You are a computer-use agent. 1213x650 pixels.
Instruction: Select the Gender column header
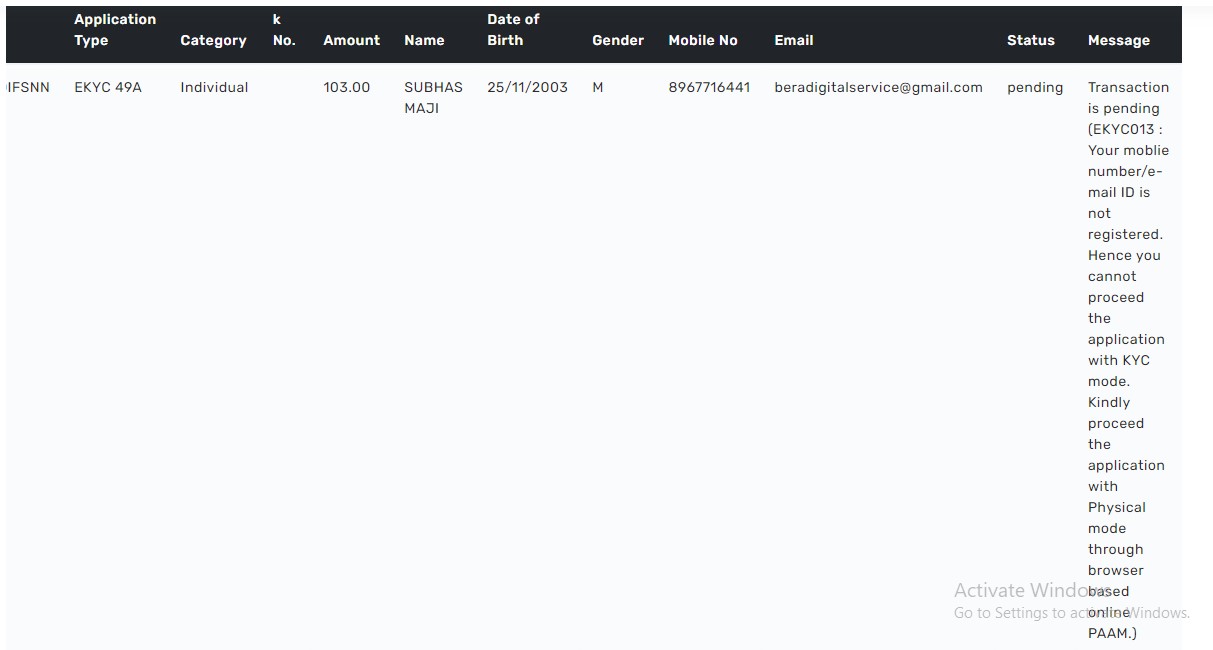click(x=617, y=40)
